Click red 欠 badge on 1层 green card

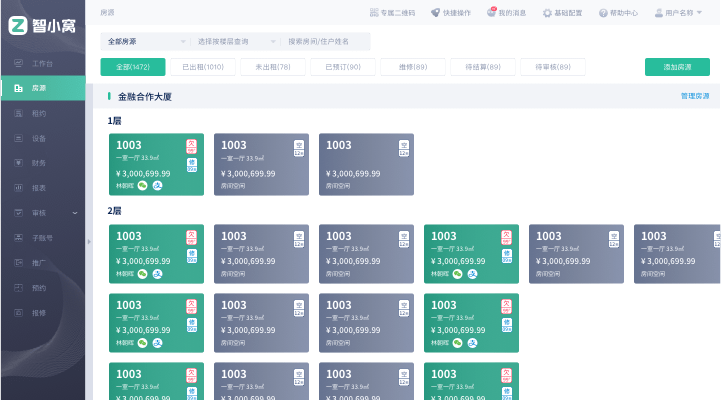191,147
